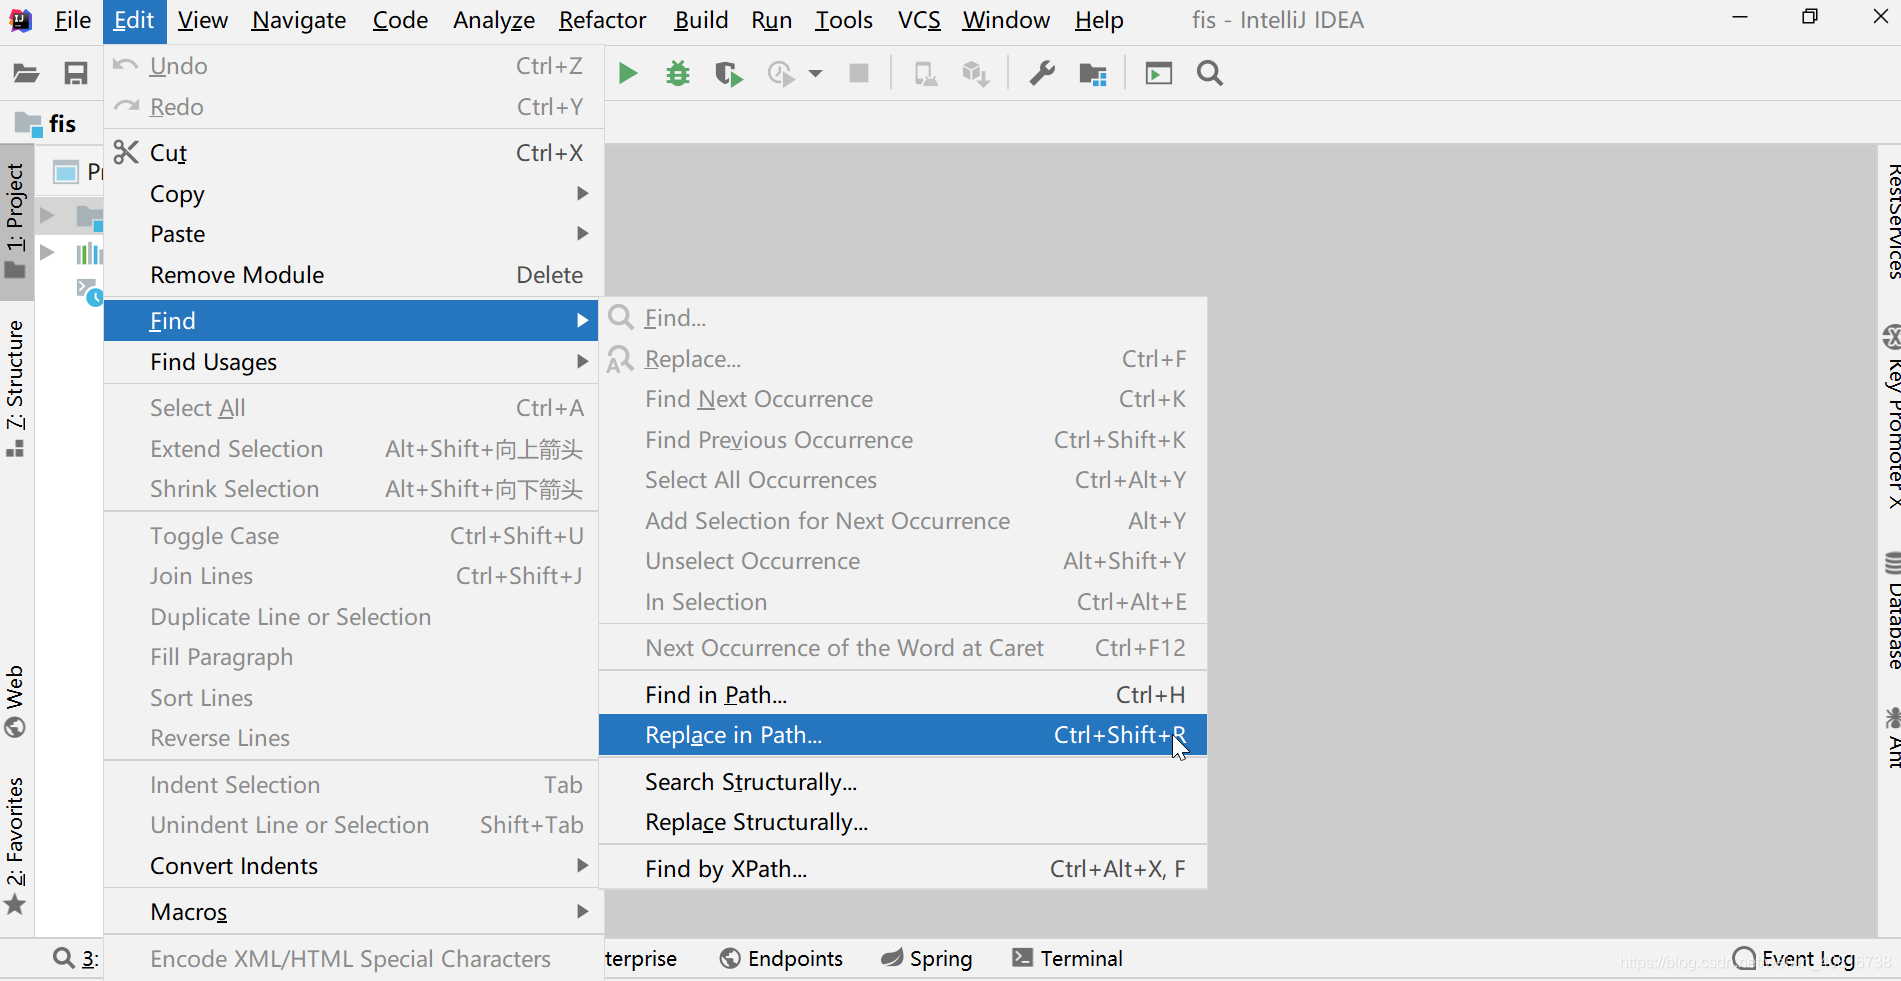Click the Ant icon on right sidebar
This screenshot has width=1901, height=981.
[x=1892, y=718]
